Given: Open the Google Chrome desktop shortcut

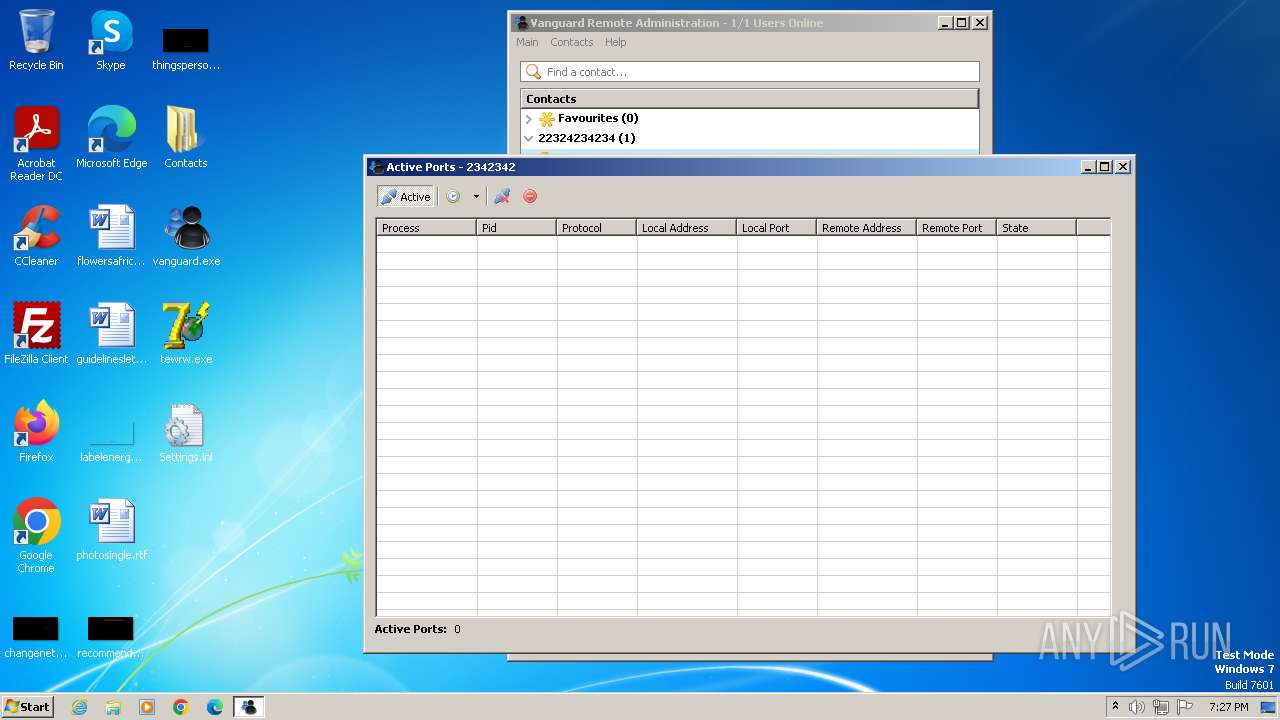Looking at the screenshot, I should point(36,536).
